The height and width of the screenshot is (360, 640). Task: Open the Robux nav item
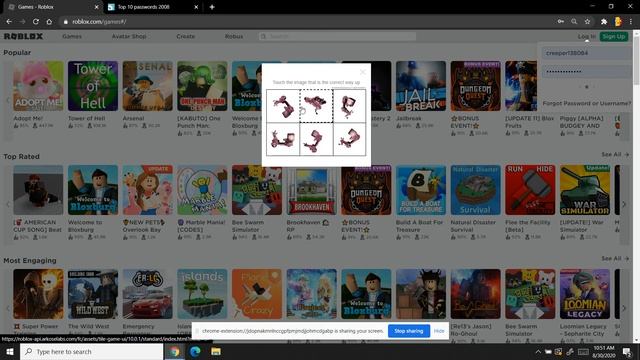pyautogui.click(x=234, y=36)
